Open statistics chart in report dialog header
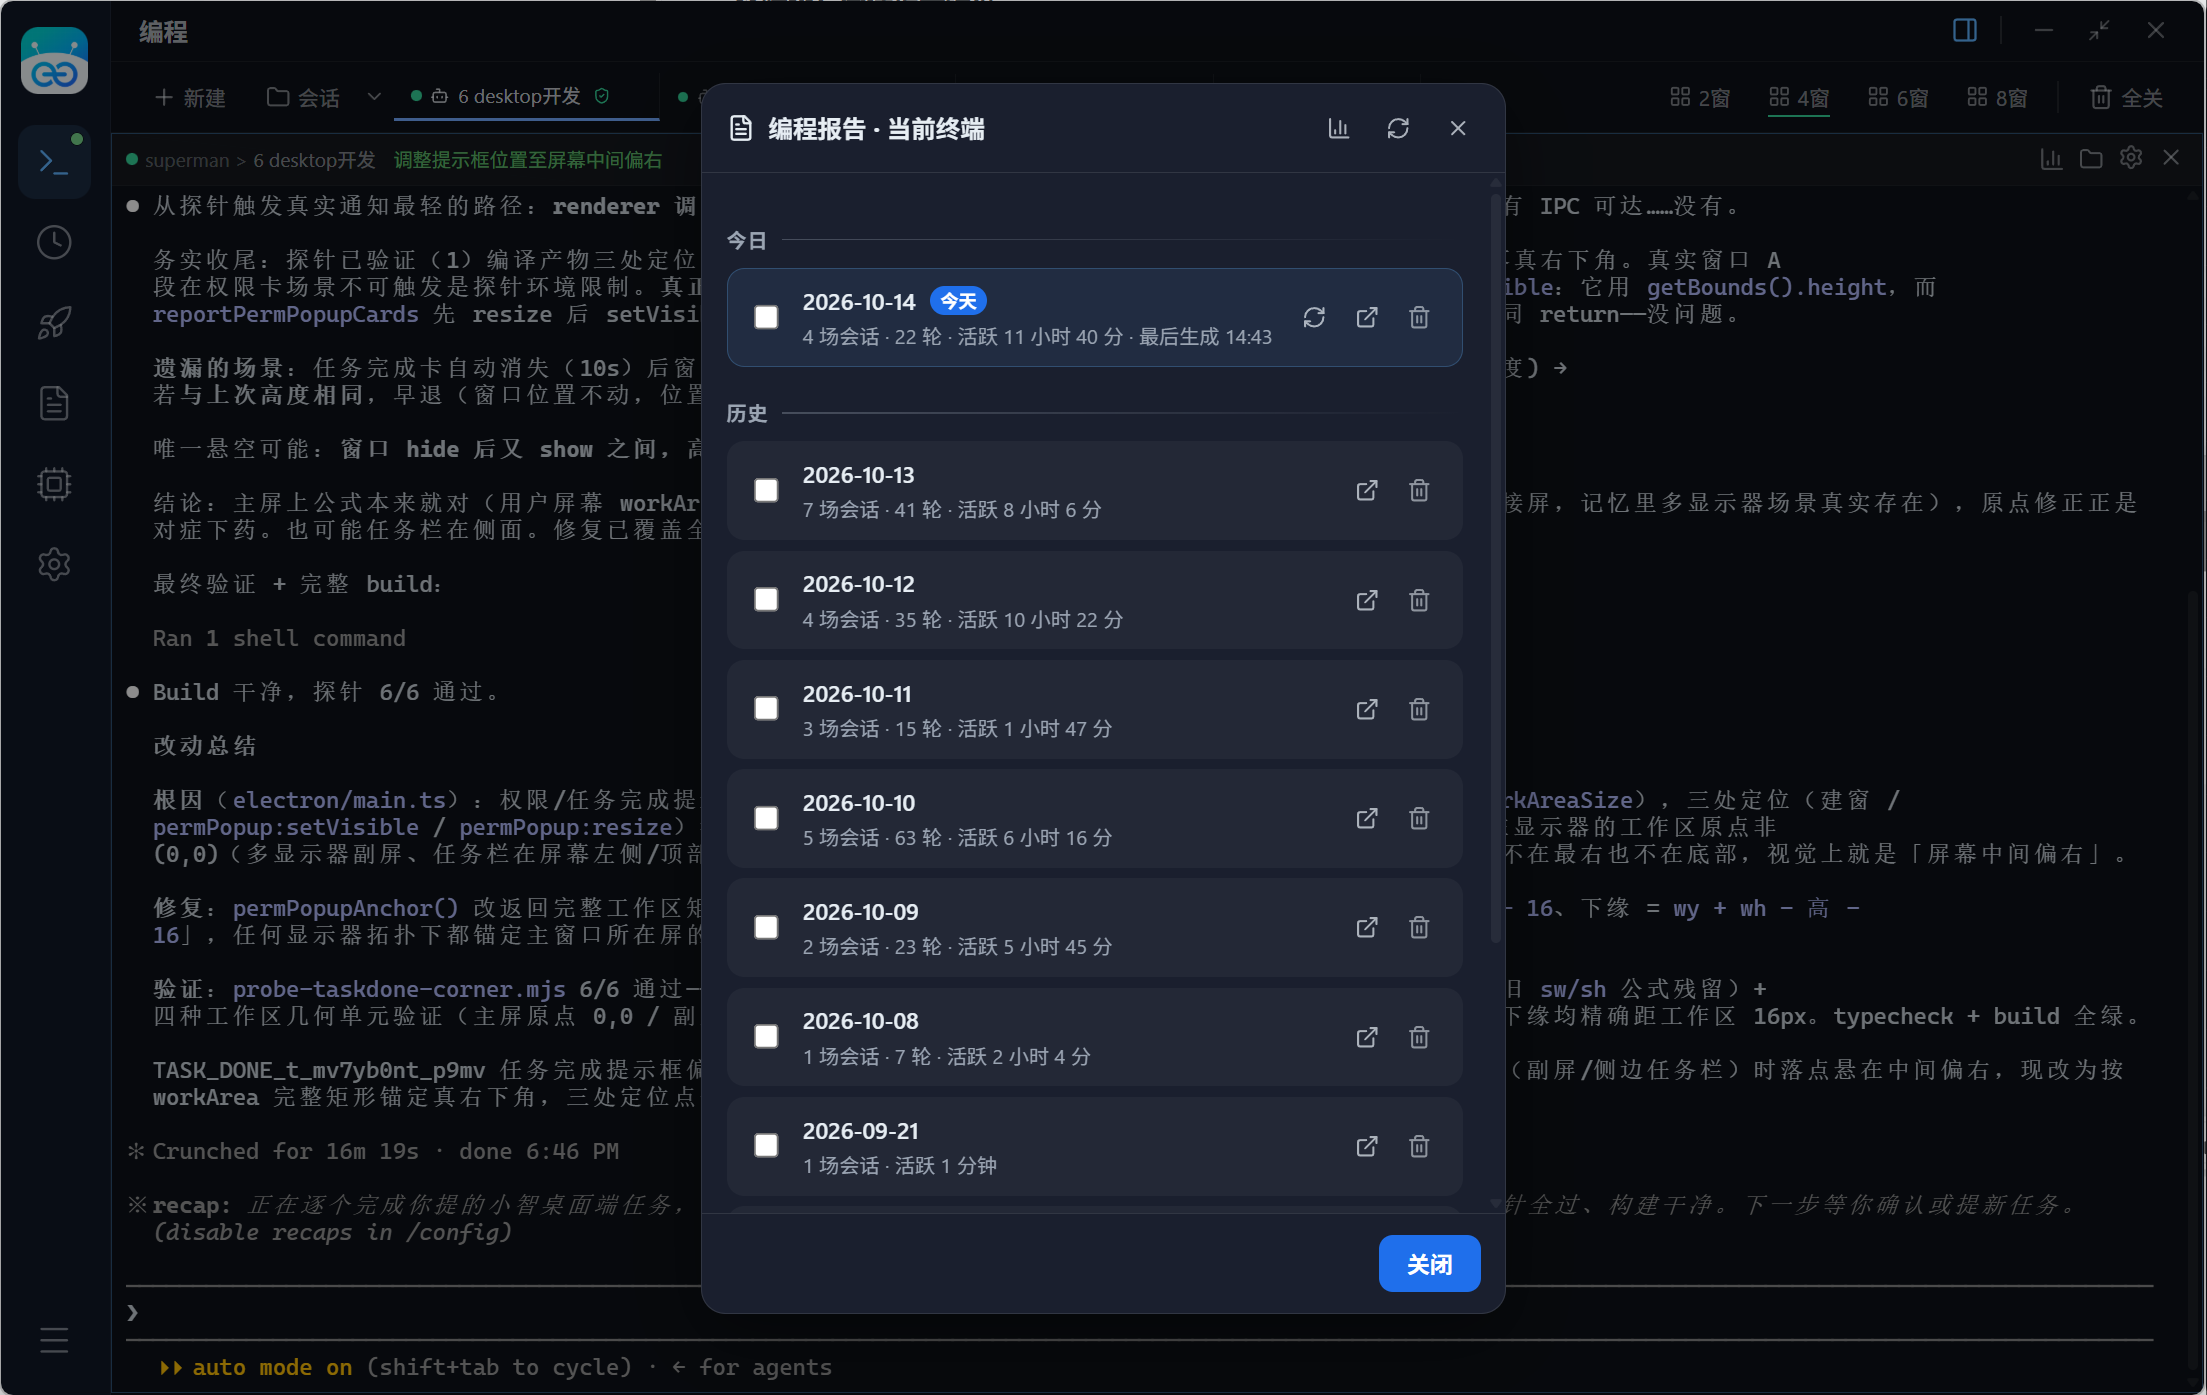Screen dimensions: 2207x1395 (x=1338, y=128)
